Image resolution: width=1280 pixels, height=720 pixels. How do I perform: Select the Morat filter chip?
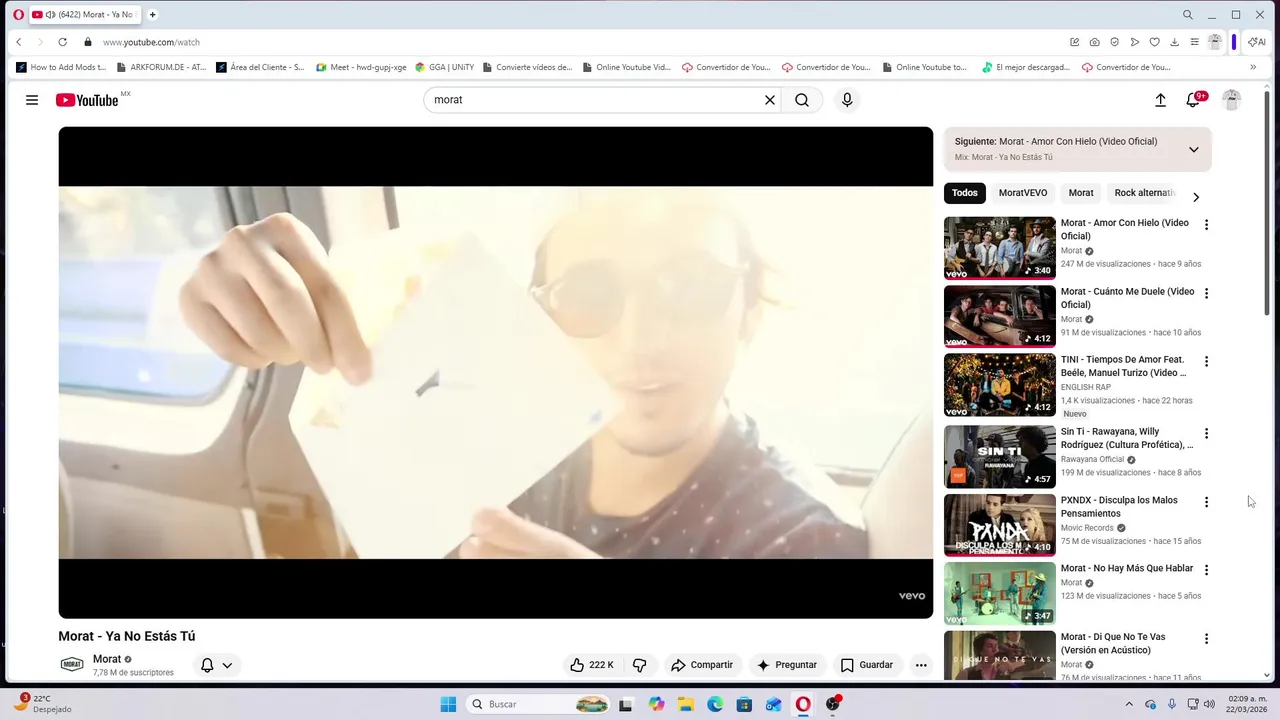(x=1081, y=193)
